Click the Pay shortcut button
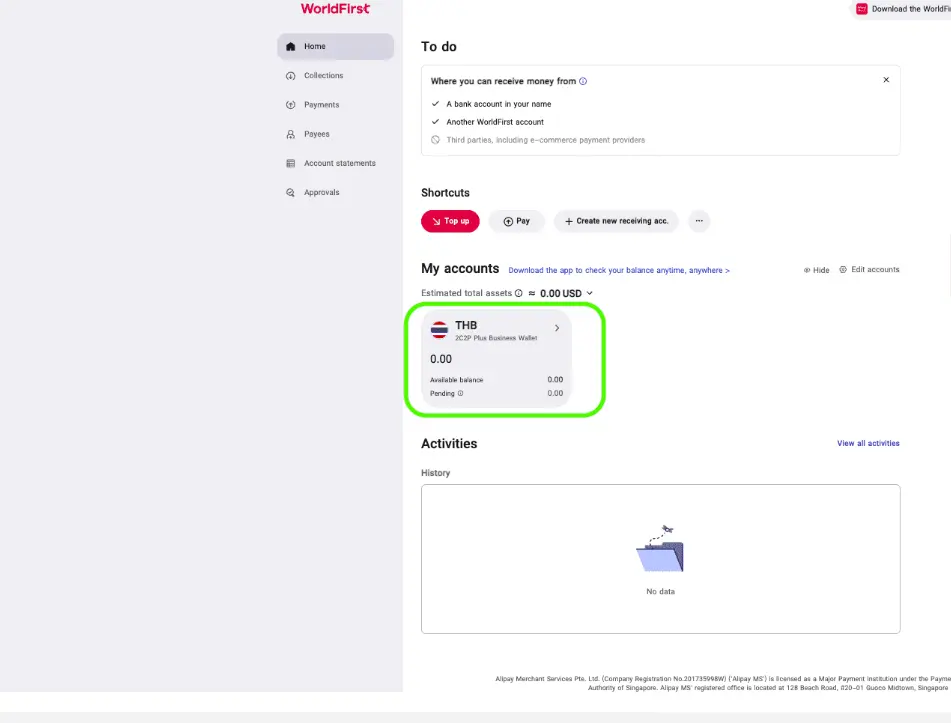The height and width of the screenshot is (723, 951). pyautogui.click(x=516, y=221)
